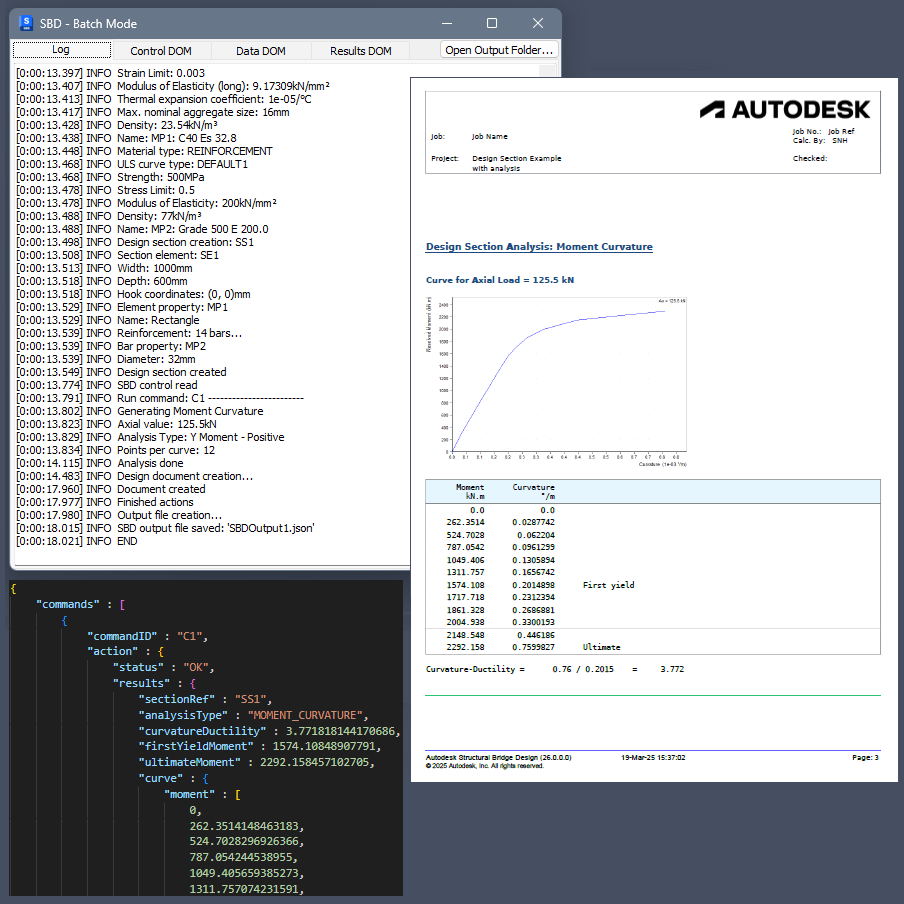Click the Design Section Analysis: Moment Curvature heading
The image size is (904, 904).
[539, 247]
